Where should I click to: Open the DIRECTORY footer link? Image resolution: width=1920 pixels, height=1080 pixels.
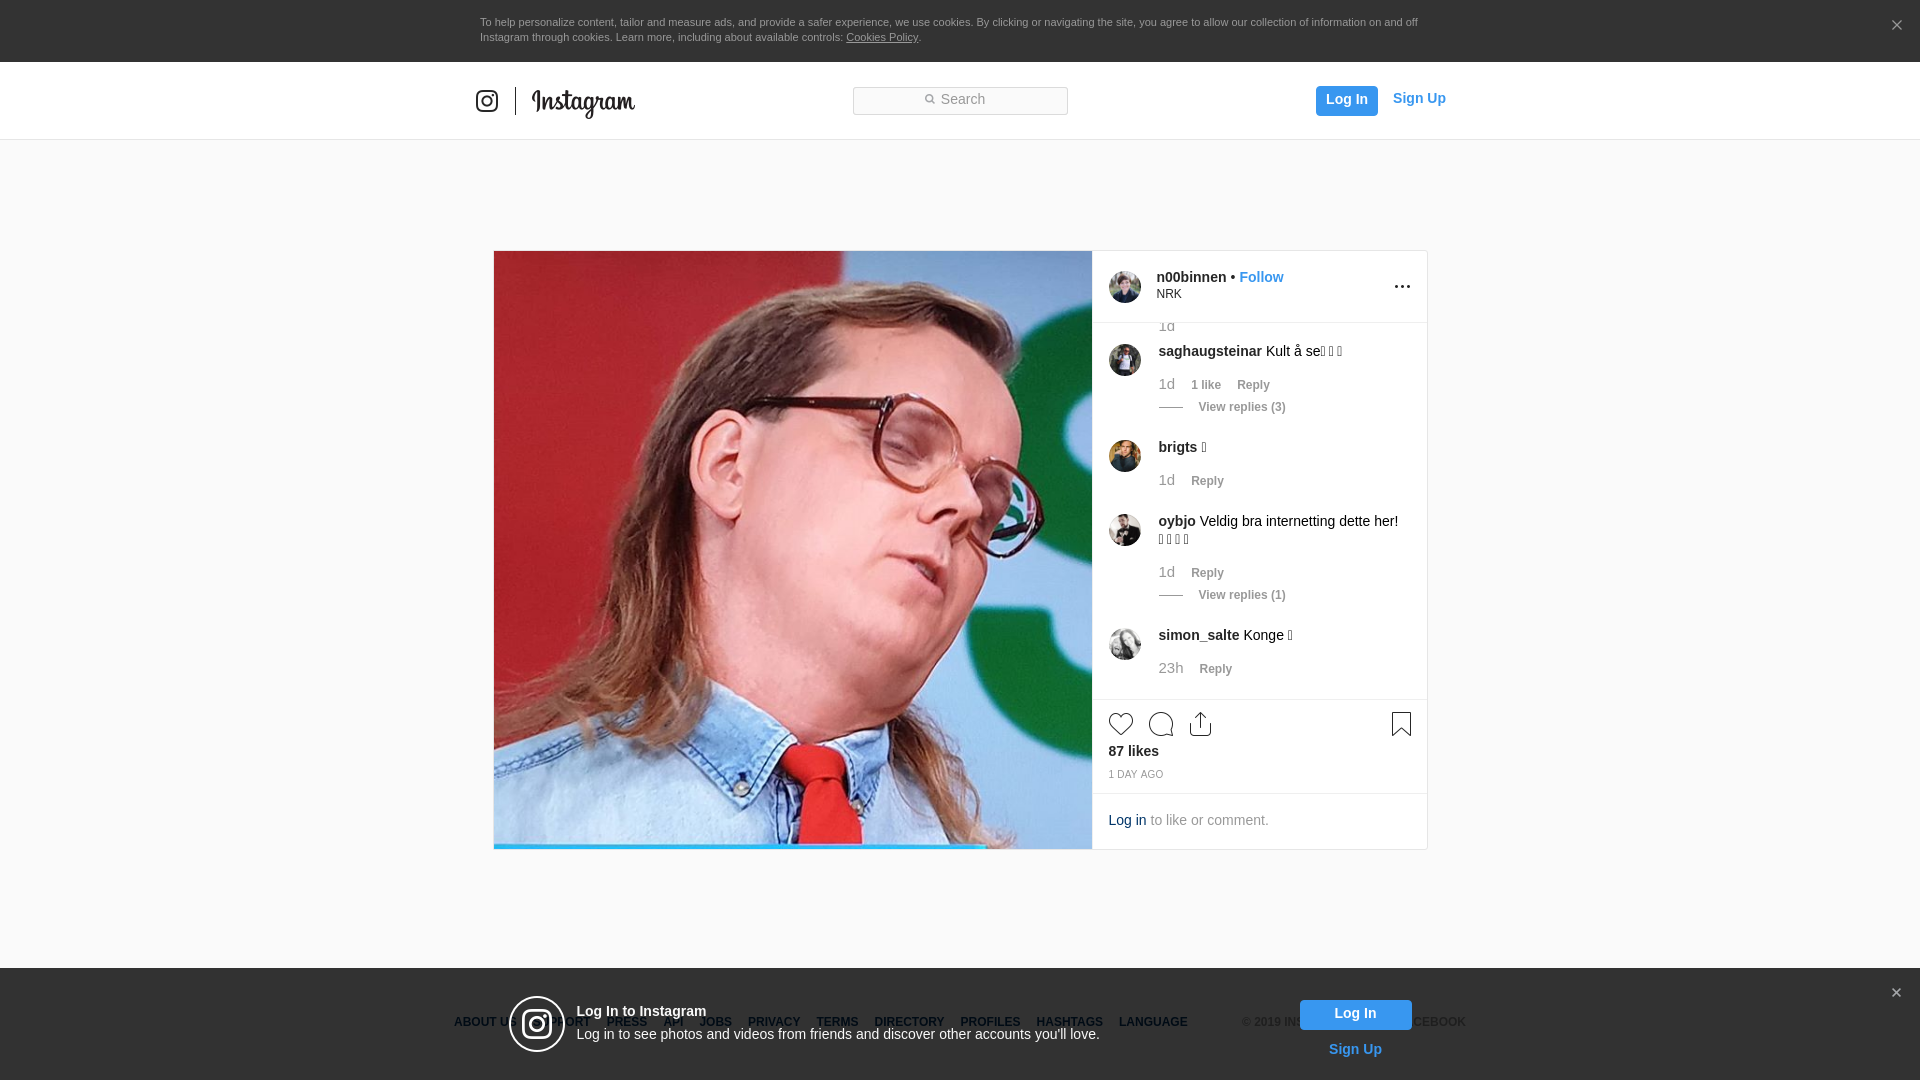tap(909, 1022)
